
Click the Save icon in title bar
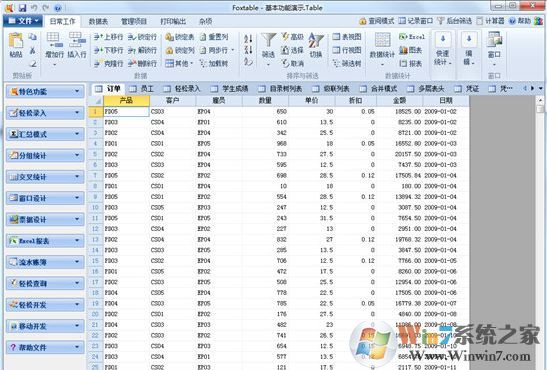(x=22, y=8)
